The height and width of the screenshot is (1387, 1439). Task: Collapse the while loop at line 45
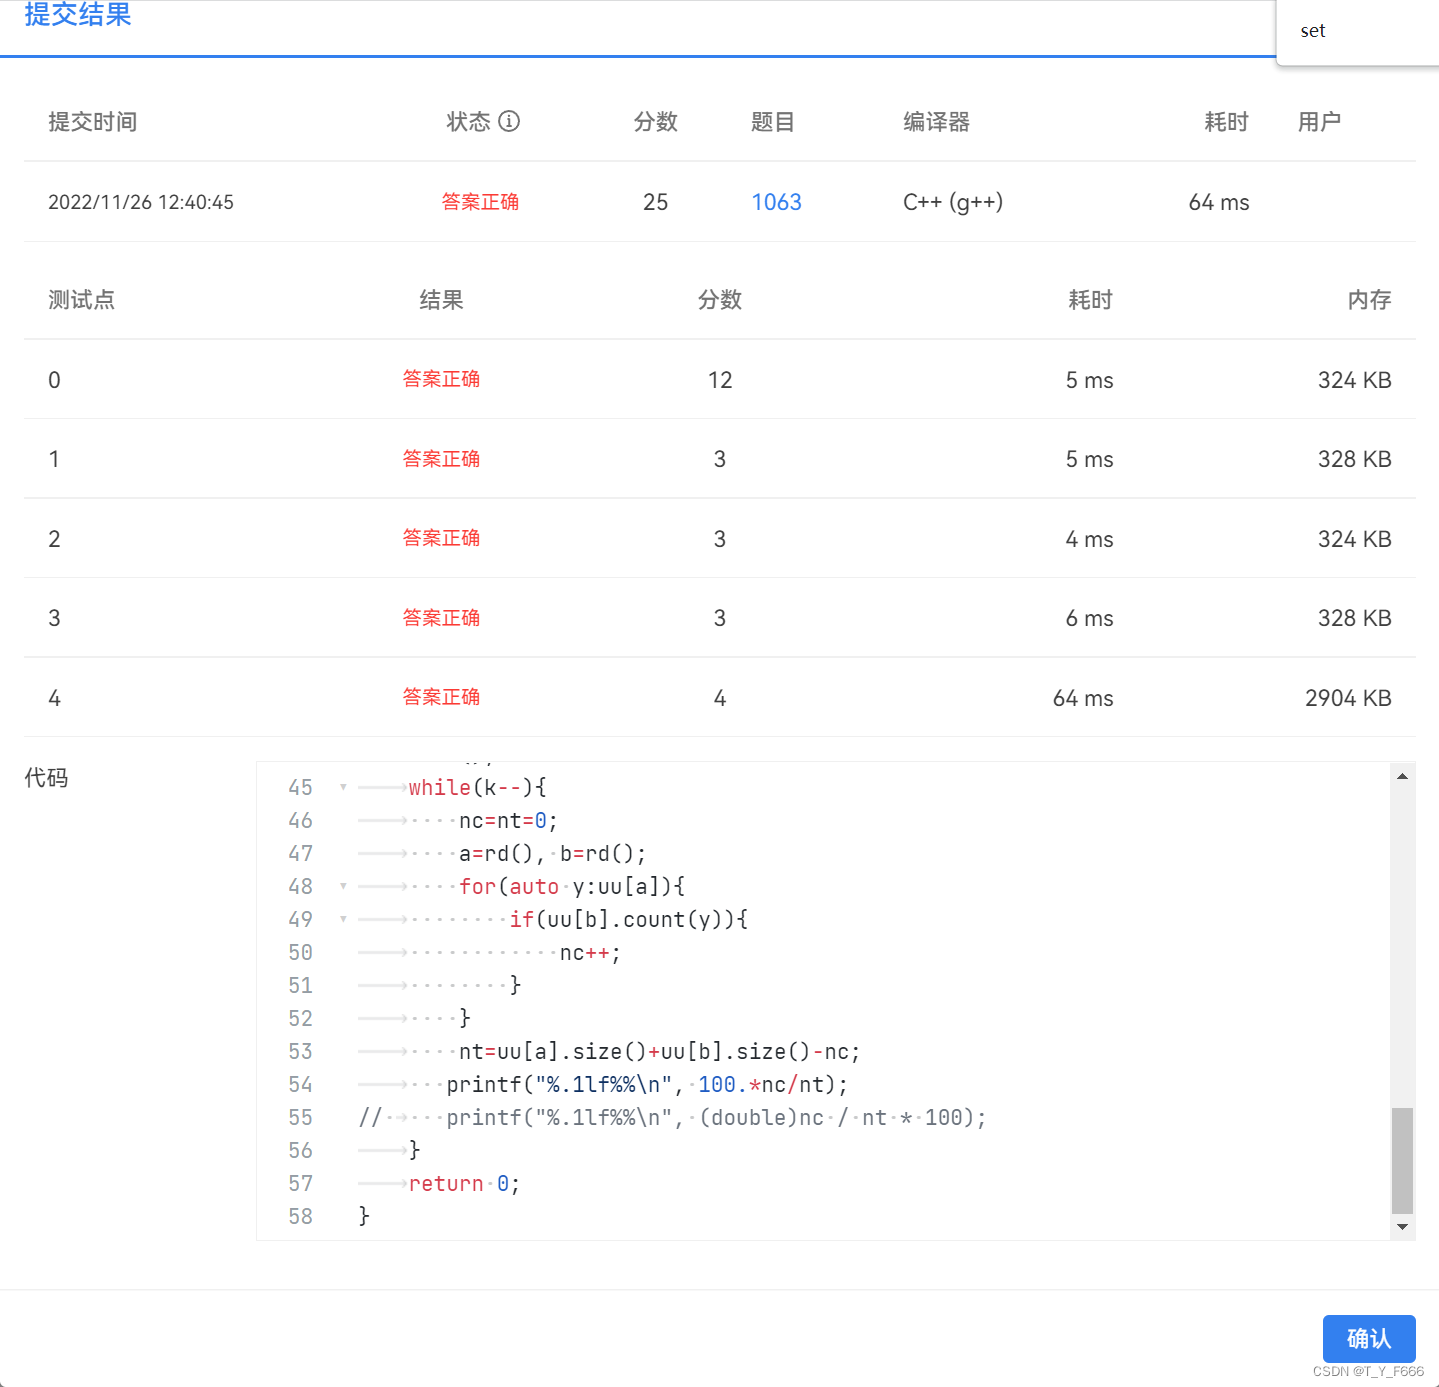coord(343,787)
